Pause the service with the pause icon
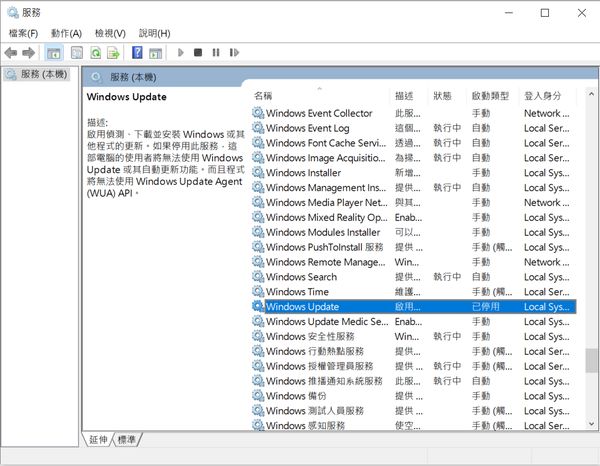The height and width of the screenshot is (466, 600). coord(216,52)
